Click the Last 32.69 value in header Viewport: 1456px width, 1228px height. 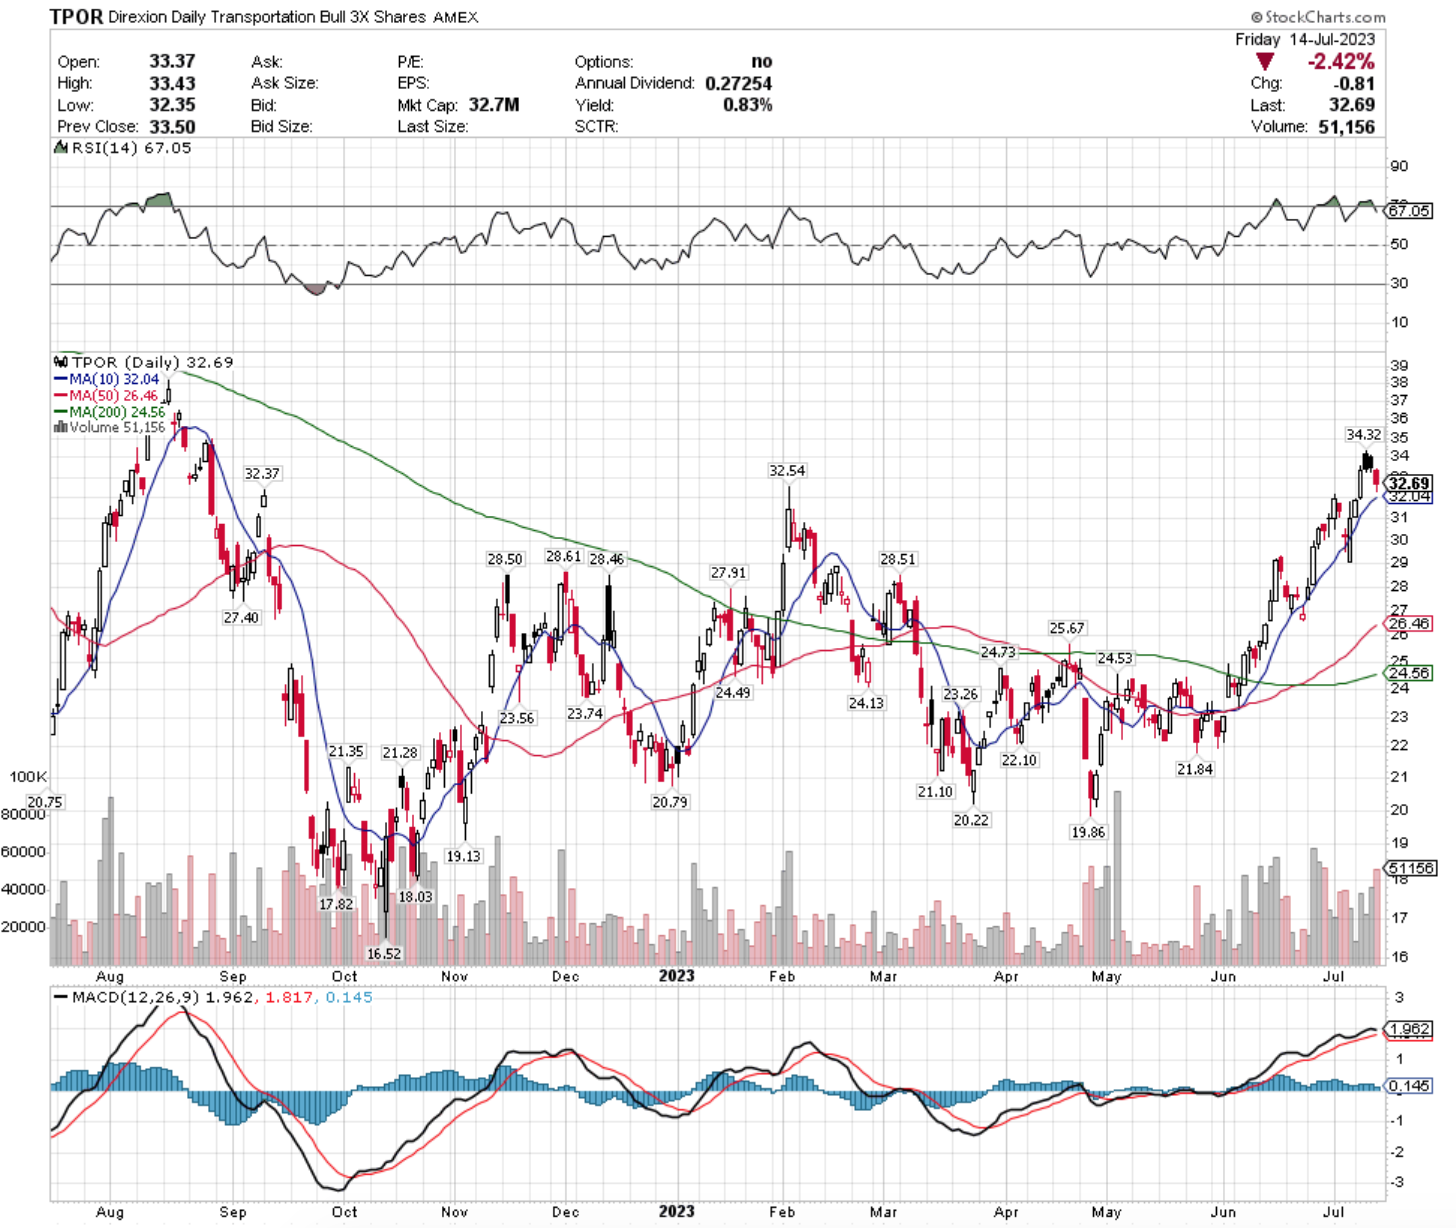1352,105
